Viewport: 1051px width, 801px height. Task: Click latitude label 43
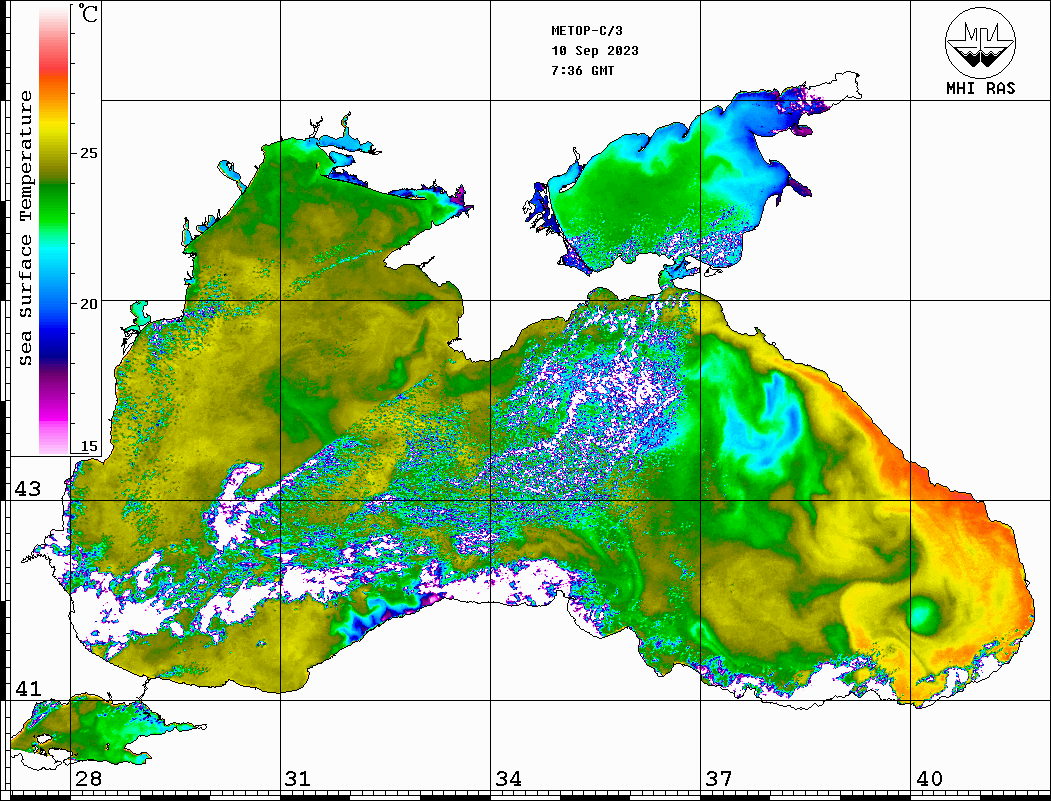pyautogui.click(x=27, y=489)
